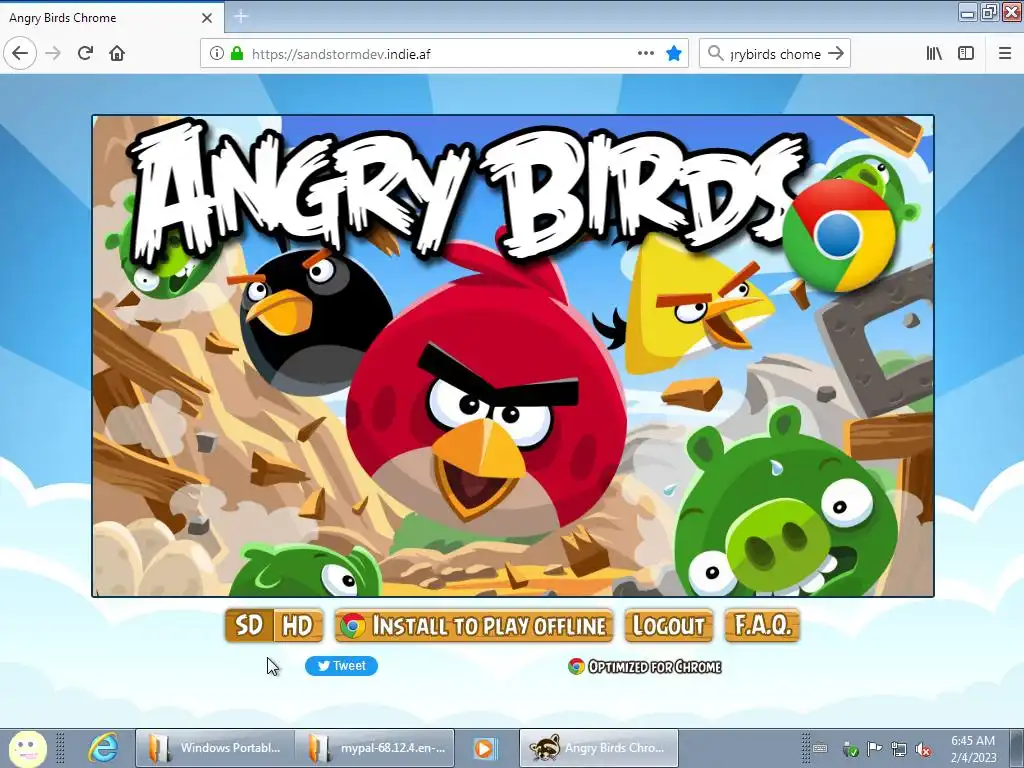The image size is (1024, 768).
Task: Open mypal-68.12.4 taskbar window
Action: [x=374, y=748]
